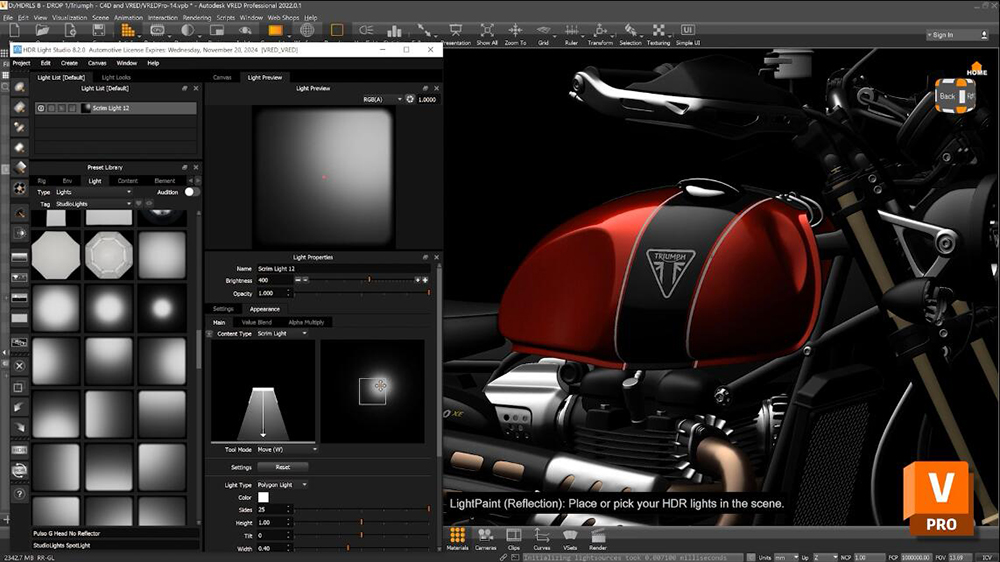The width and height of the screenshot is (1000, 562).
Task: Open the Content Type Scrim Light dropdown
Action: tap(282, 334)
